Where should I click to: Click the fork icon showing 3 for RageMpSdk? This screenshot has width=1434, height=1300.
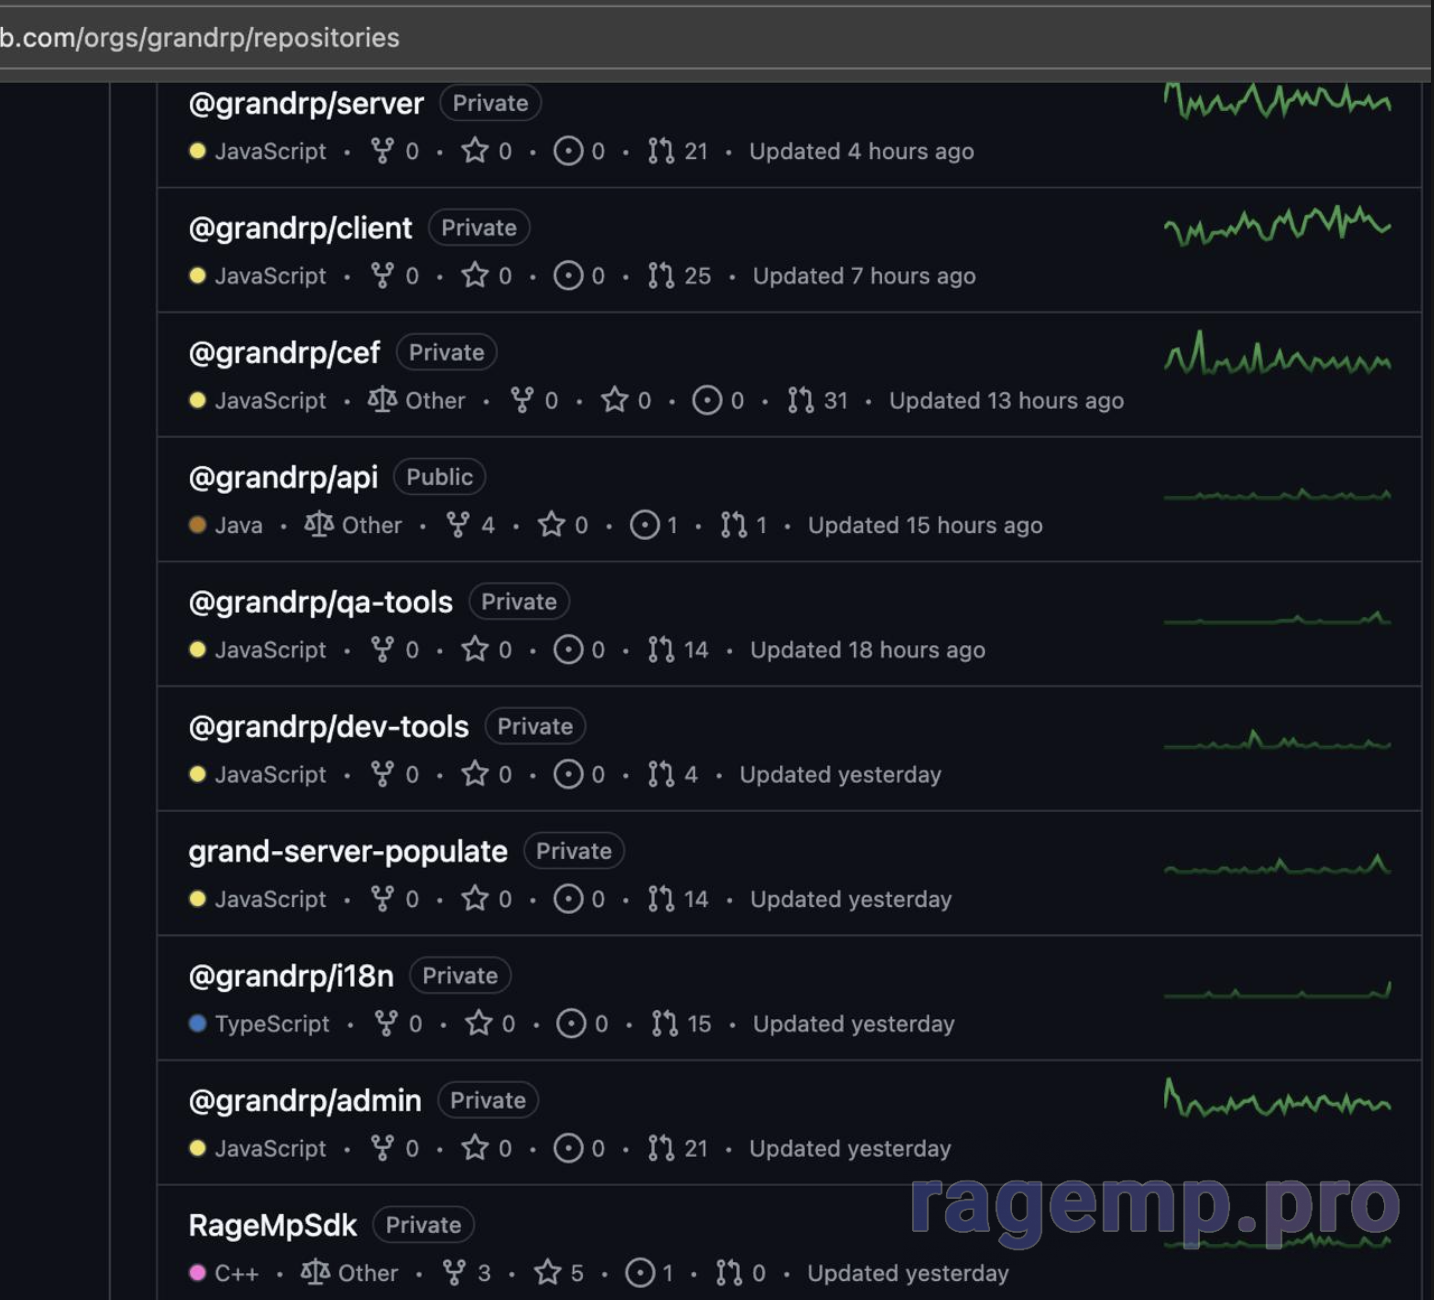point(454,1272)
